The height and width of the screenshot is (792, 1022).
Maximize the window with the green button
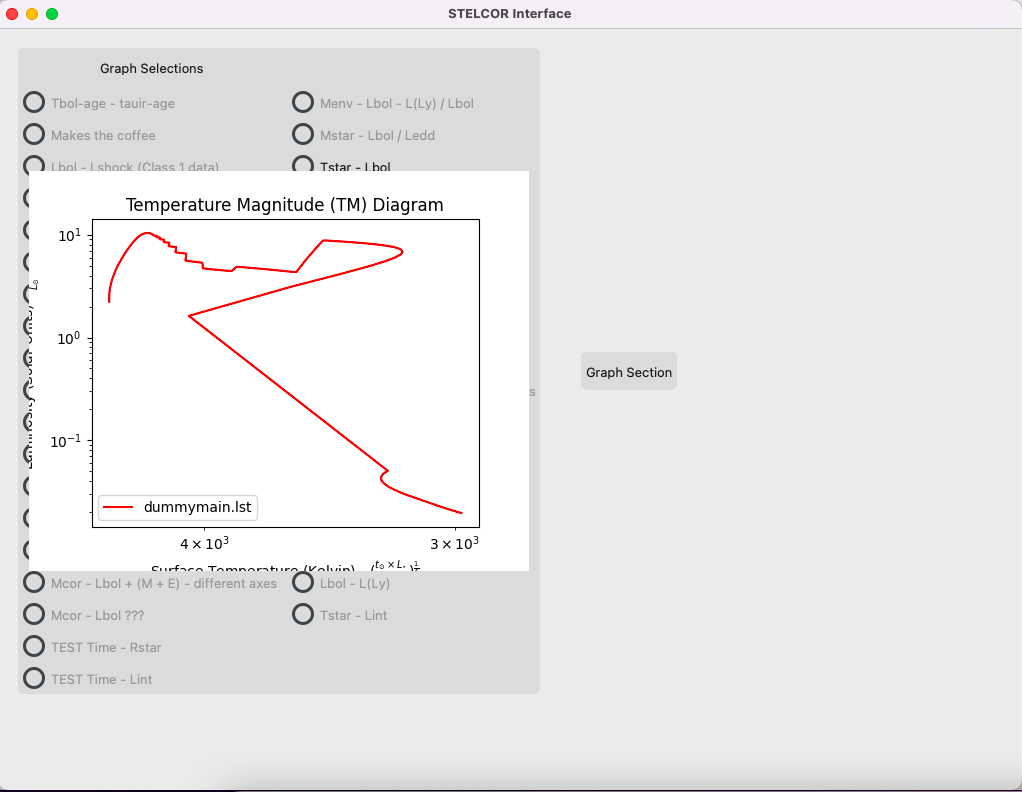tap(52, 14)
